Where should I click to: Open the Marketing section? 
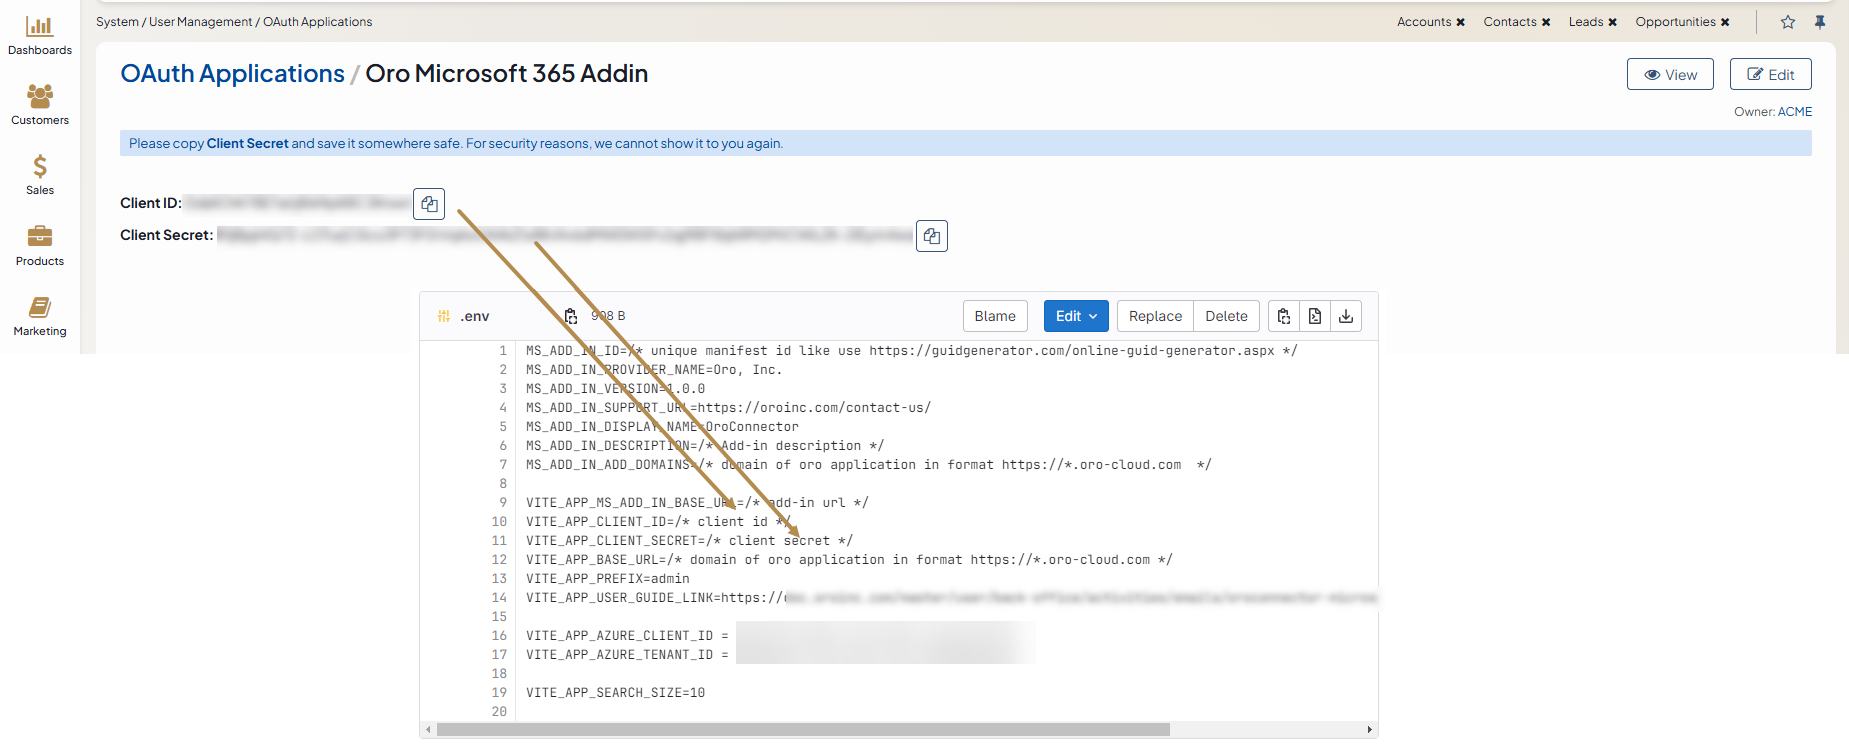click(40, 316)
